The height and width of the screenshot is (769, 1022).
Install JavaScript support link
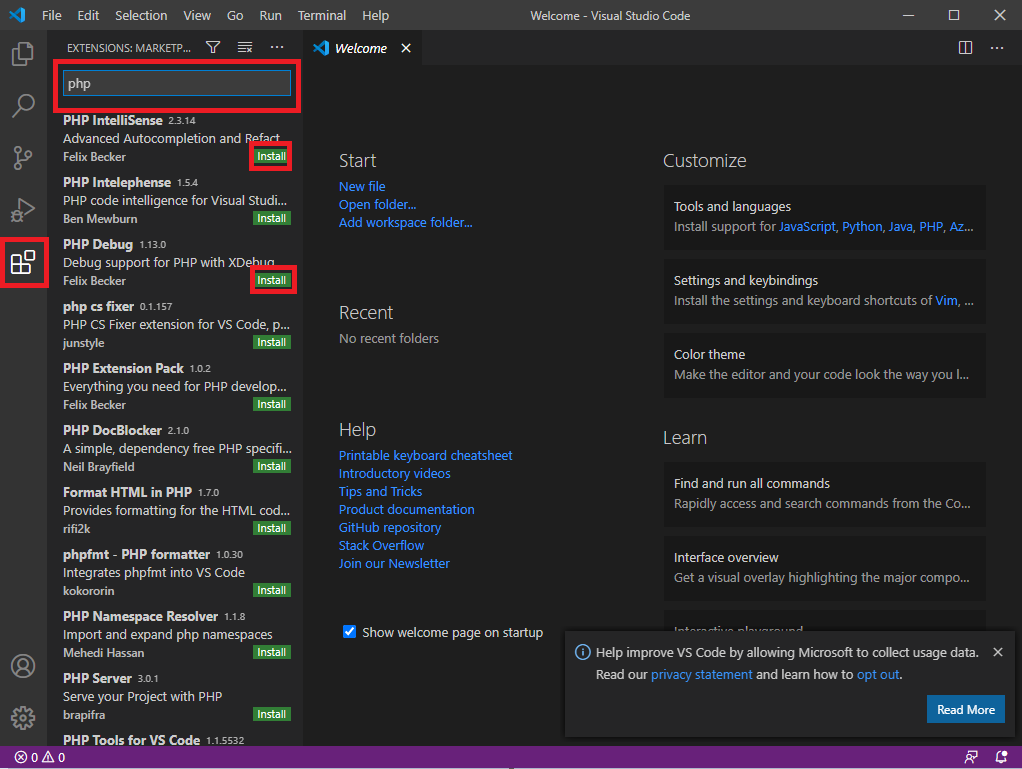[807, 227]
